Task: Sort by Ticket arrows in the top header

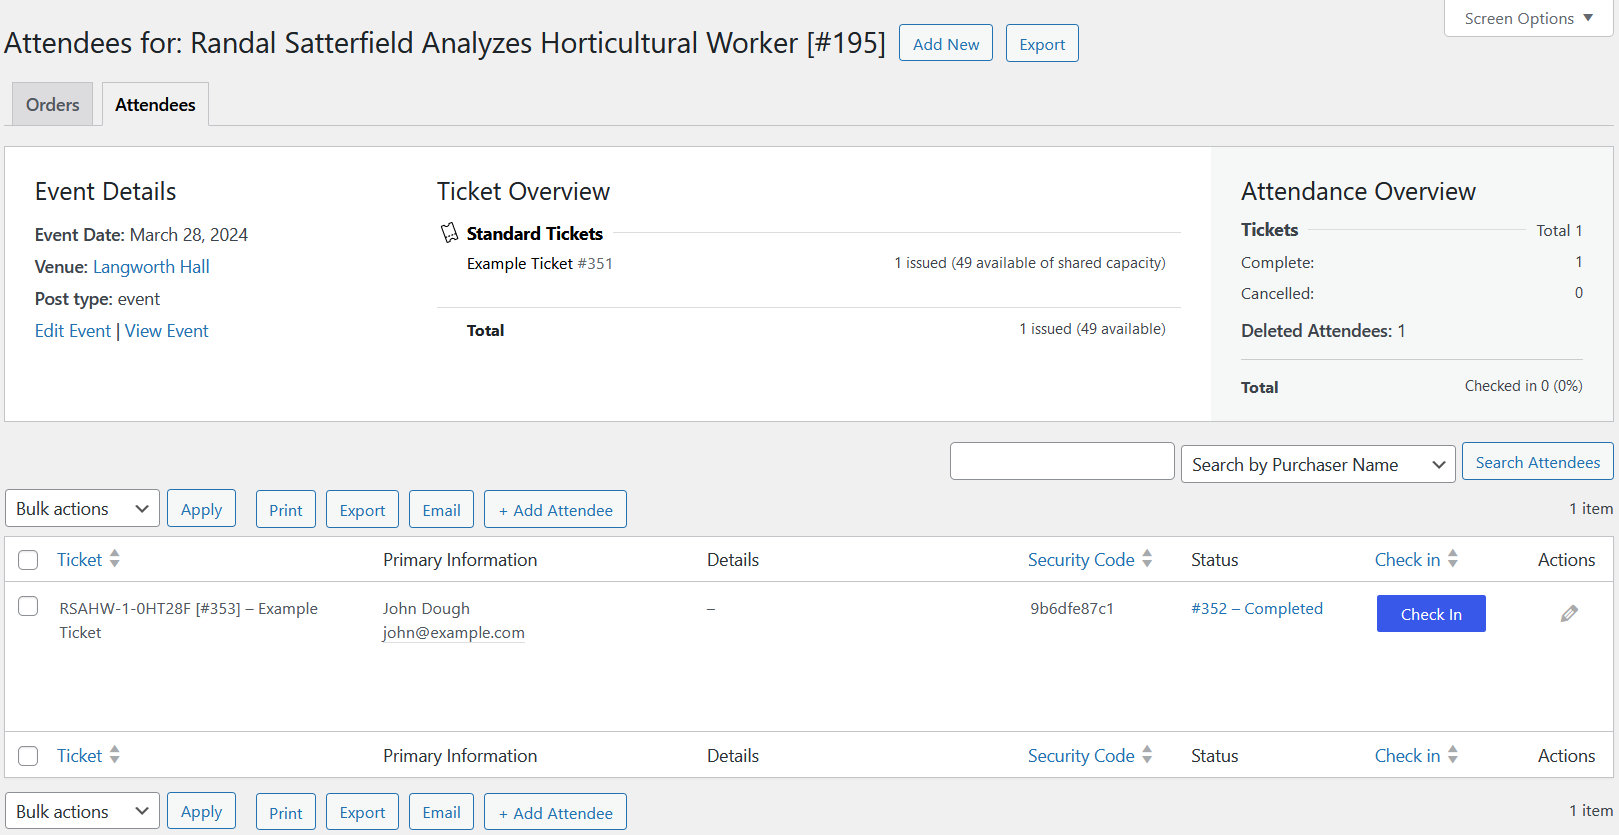Action: (x=115, y=559)
